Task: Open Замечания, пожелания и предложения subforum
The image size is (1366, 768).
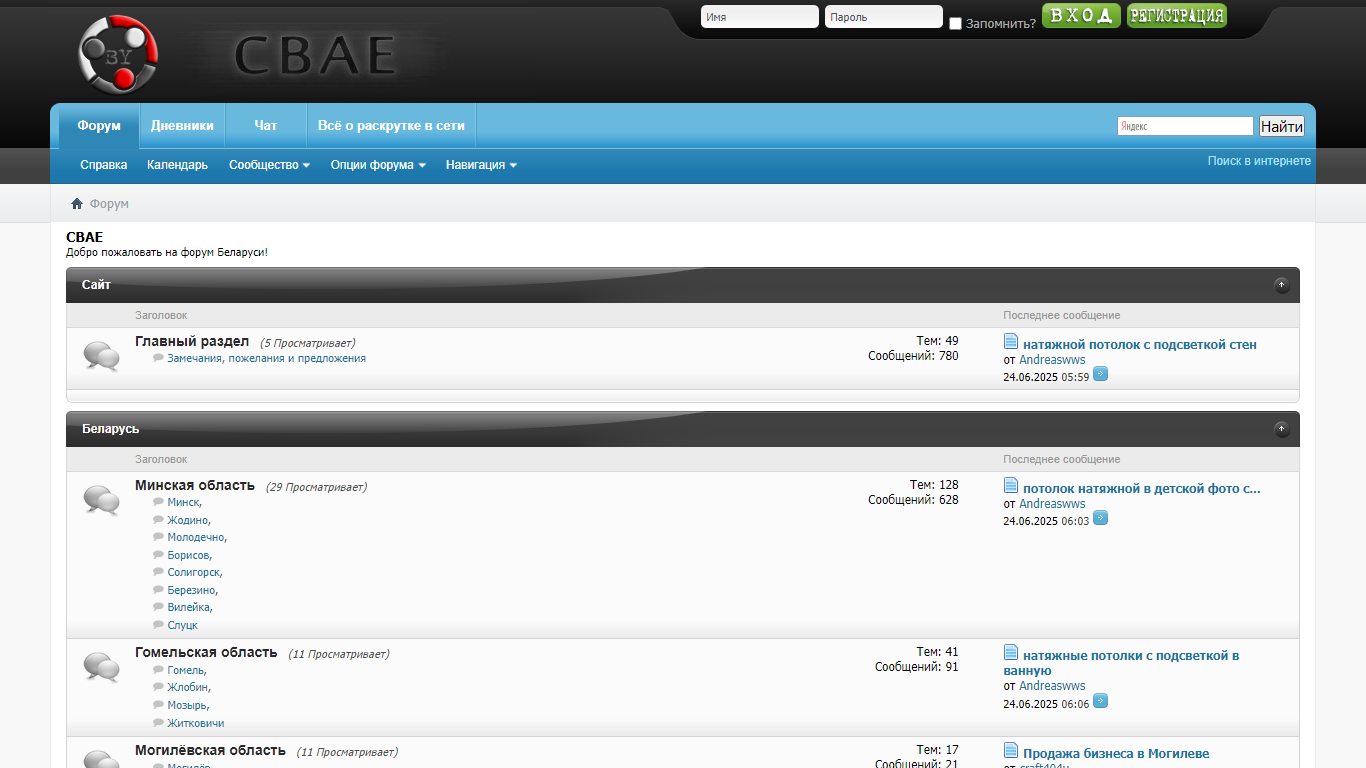Action: tap(267, 358)
